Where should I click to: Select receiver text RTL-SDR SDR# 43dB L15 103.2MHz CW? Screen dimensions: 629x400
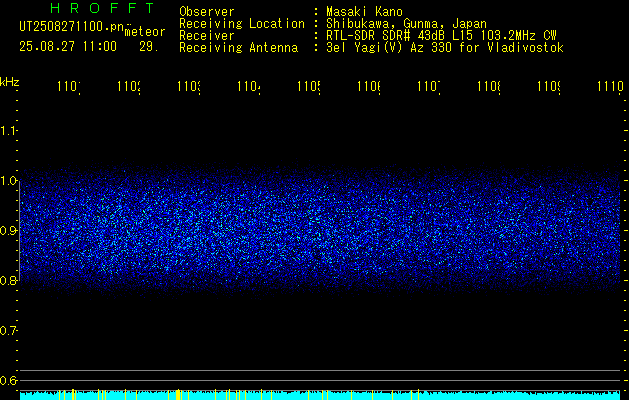[x=441, y=36]
